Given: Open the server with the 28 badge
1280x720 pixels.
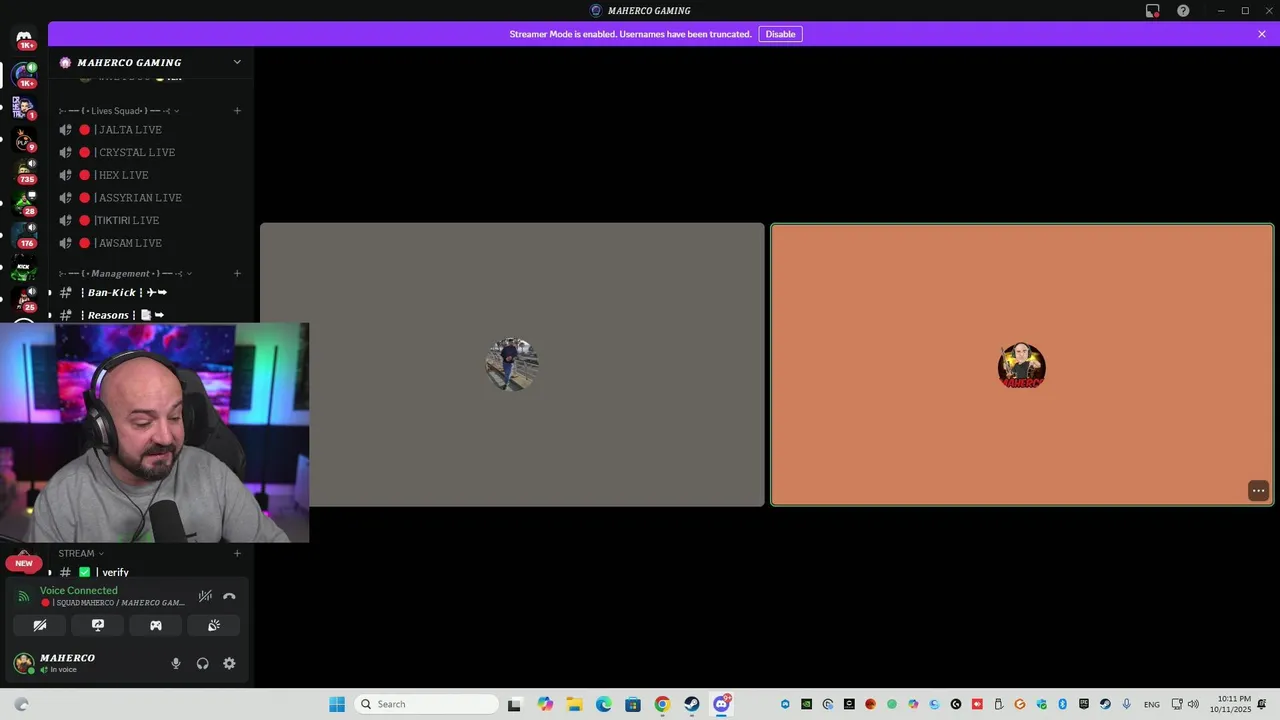Looking at the screenshot, I should point(24,203).
